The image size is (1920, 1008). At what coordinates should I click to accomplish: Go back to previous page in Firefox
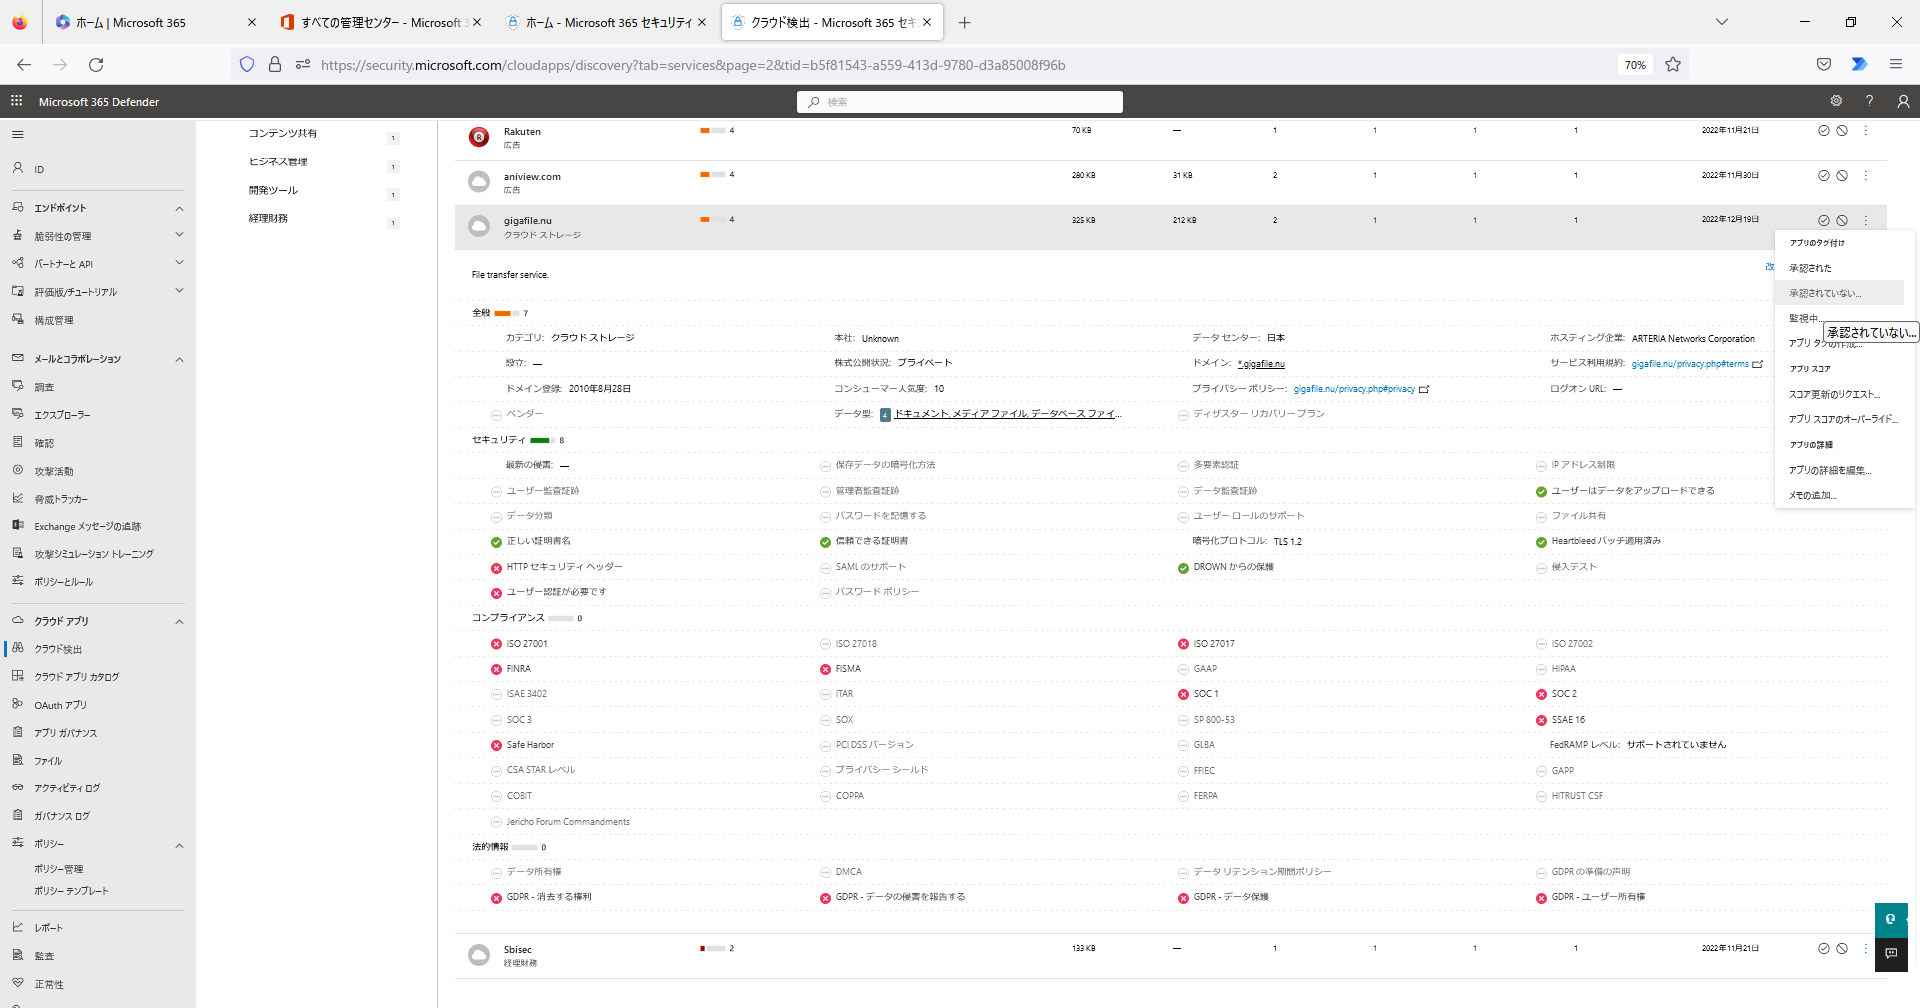[x=24, y=65]
